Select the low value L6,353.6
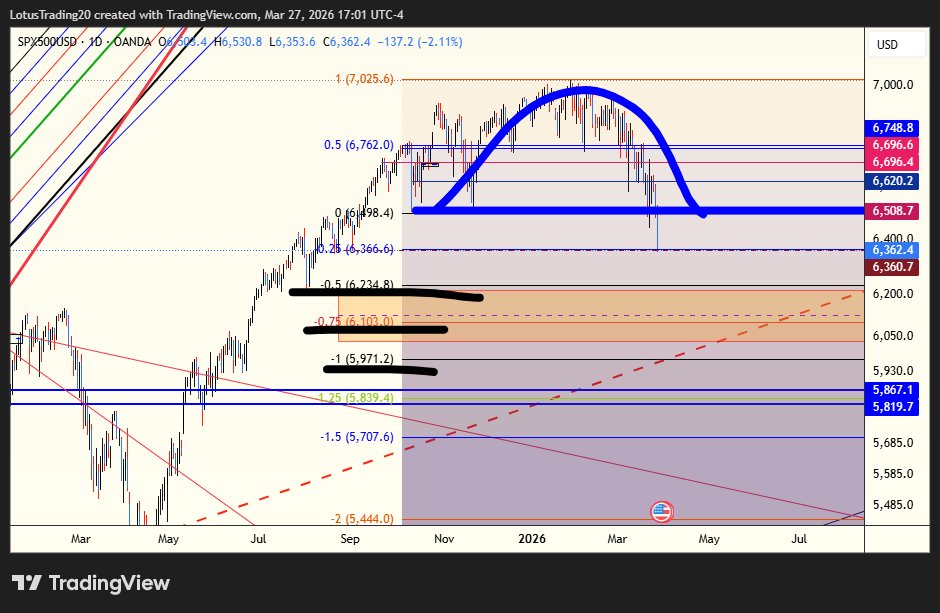This screenshot has height=613, width=940. point(292,42)
